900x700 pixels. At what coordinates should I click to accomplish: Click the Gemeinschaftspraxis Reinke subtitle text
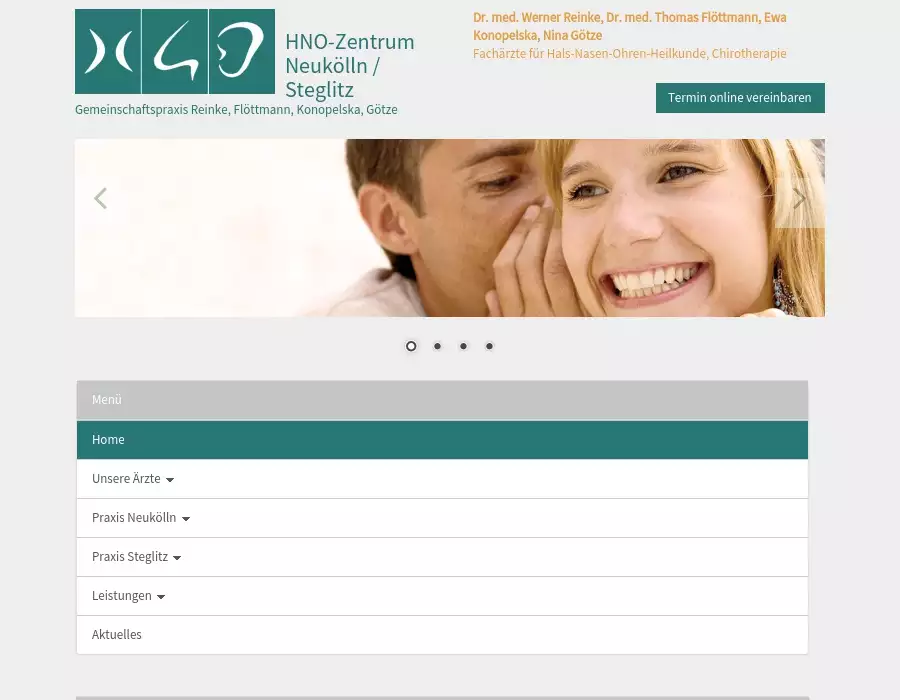point(236,110)
